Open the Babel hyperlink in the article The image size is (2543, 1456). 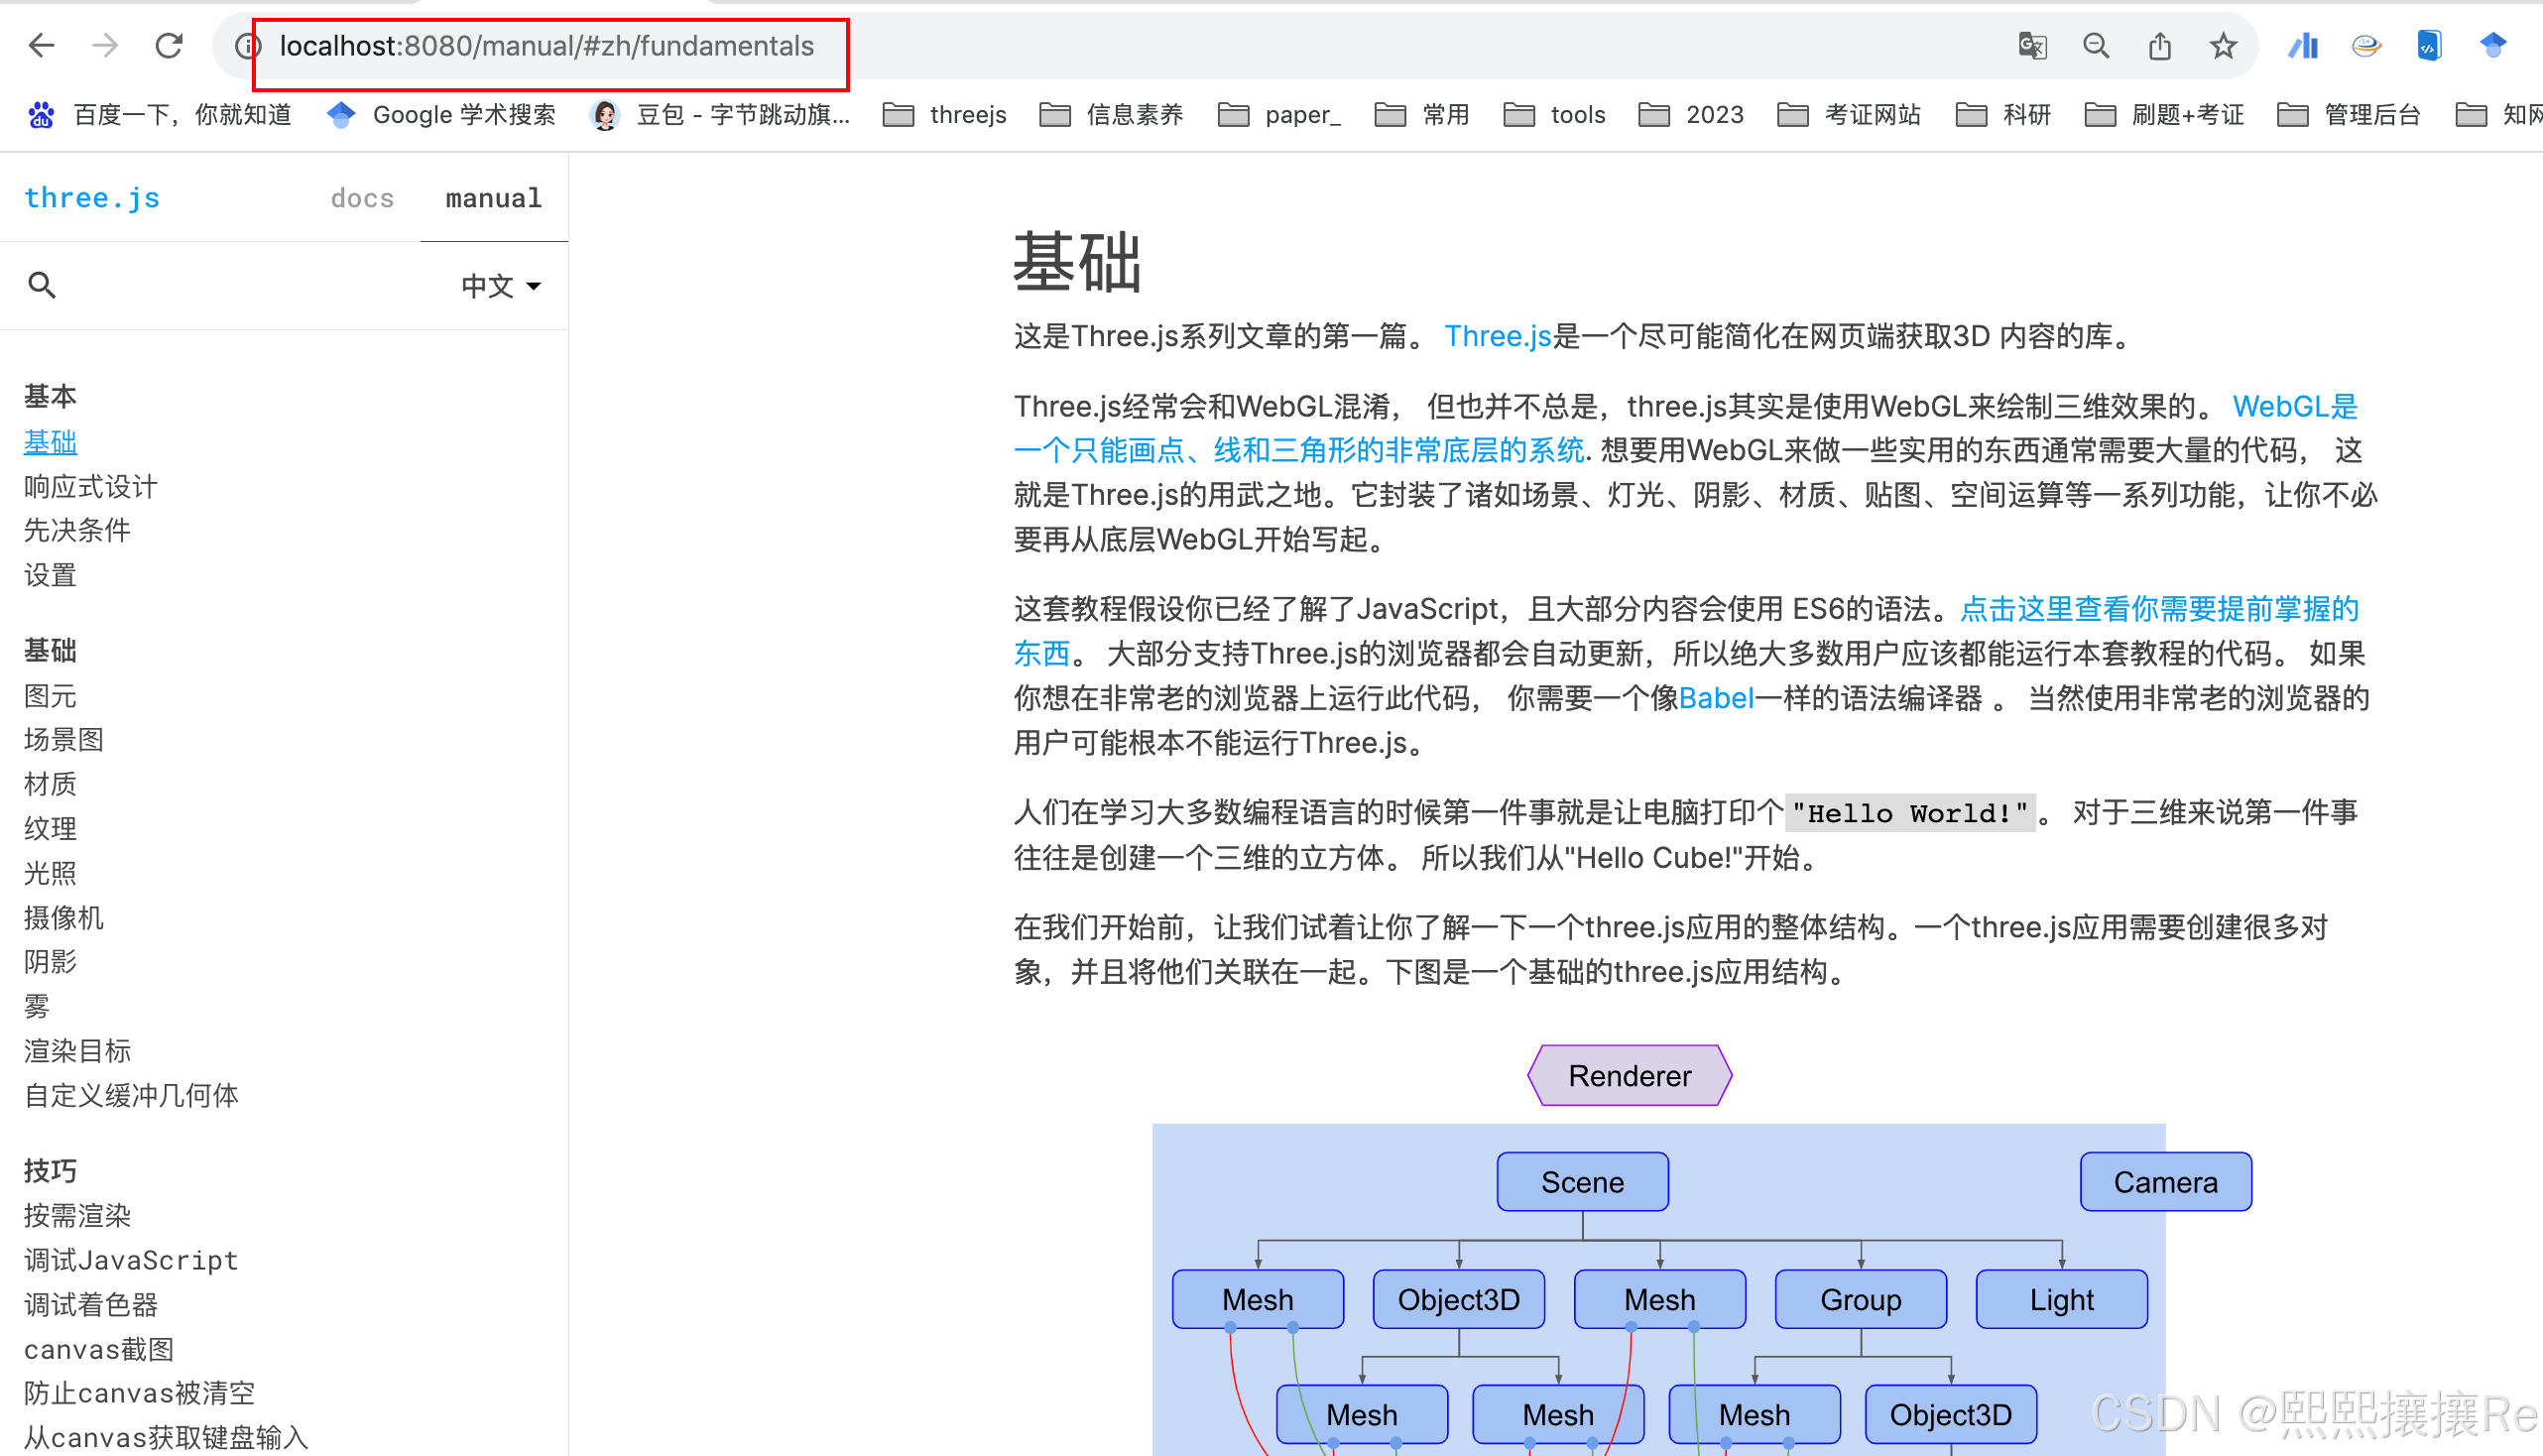(x=1715, y=698)
